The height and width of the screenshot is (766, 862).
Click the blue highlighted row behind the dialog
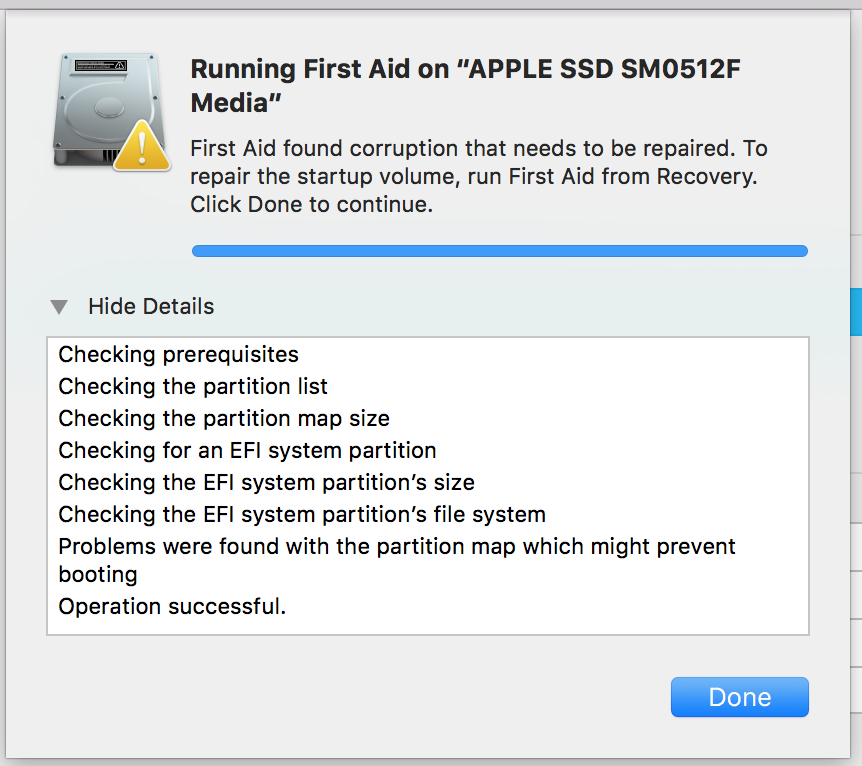855,313
